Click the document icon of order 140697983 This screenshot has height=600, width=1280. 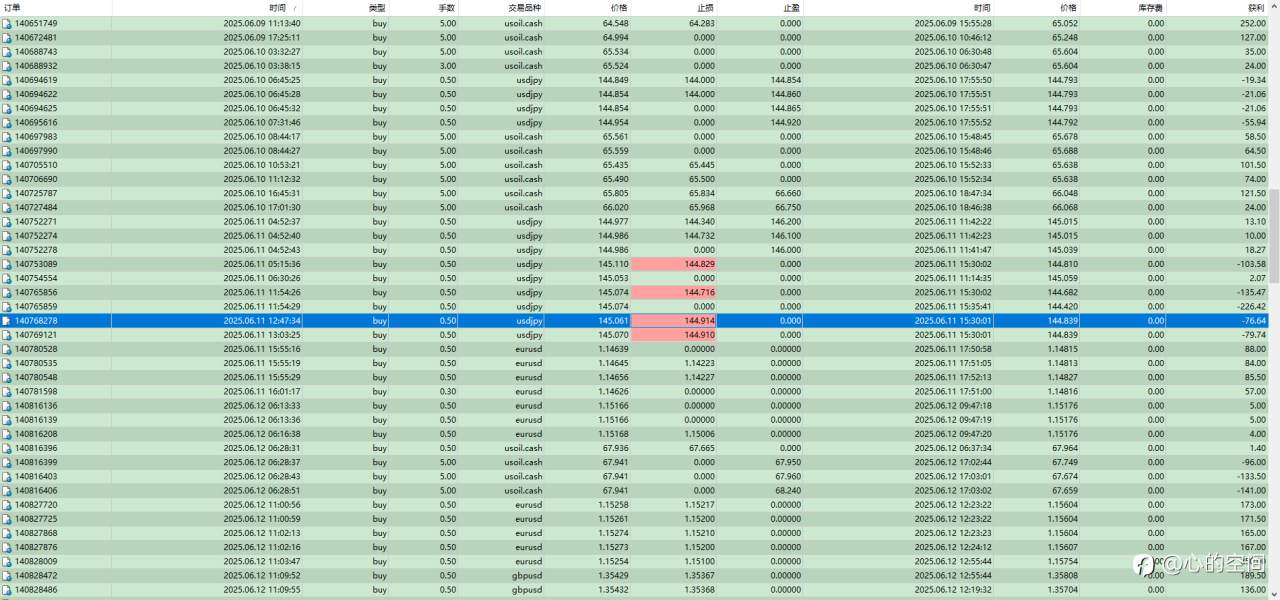[x=6, y=137]
